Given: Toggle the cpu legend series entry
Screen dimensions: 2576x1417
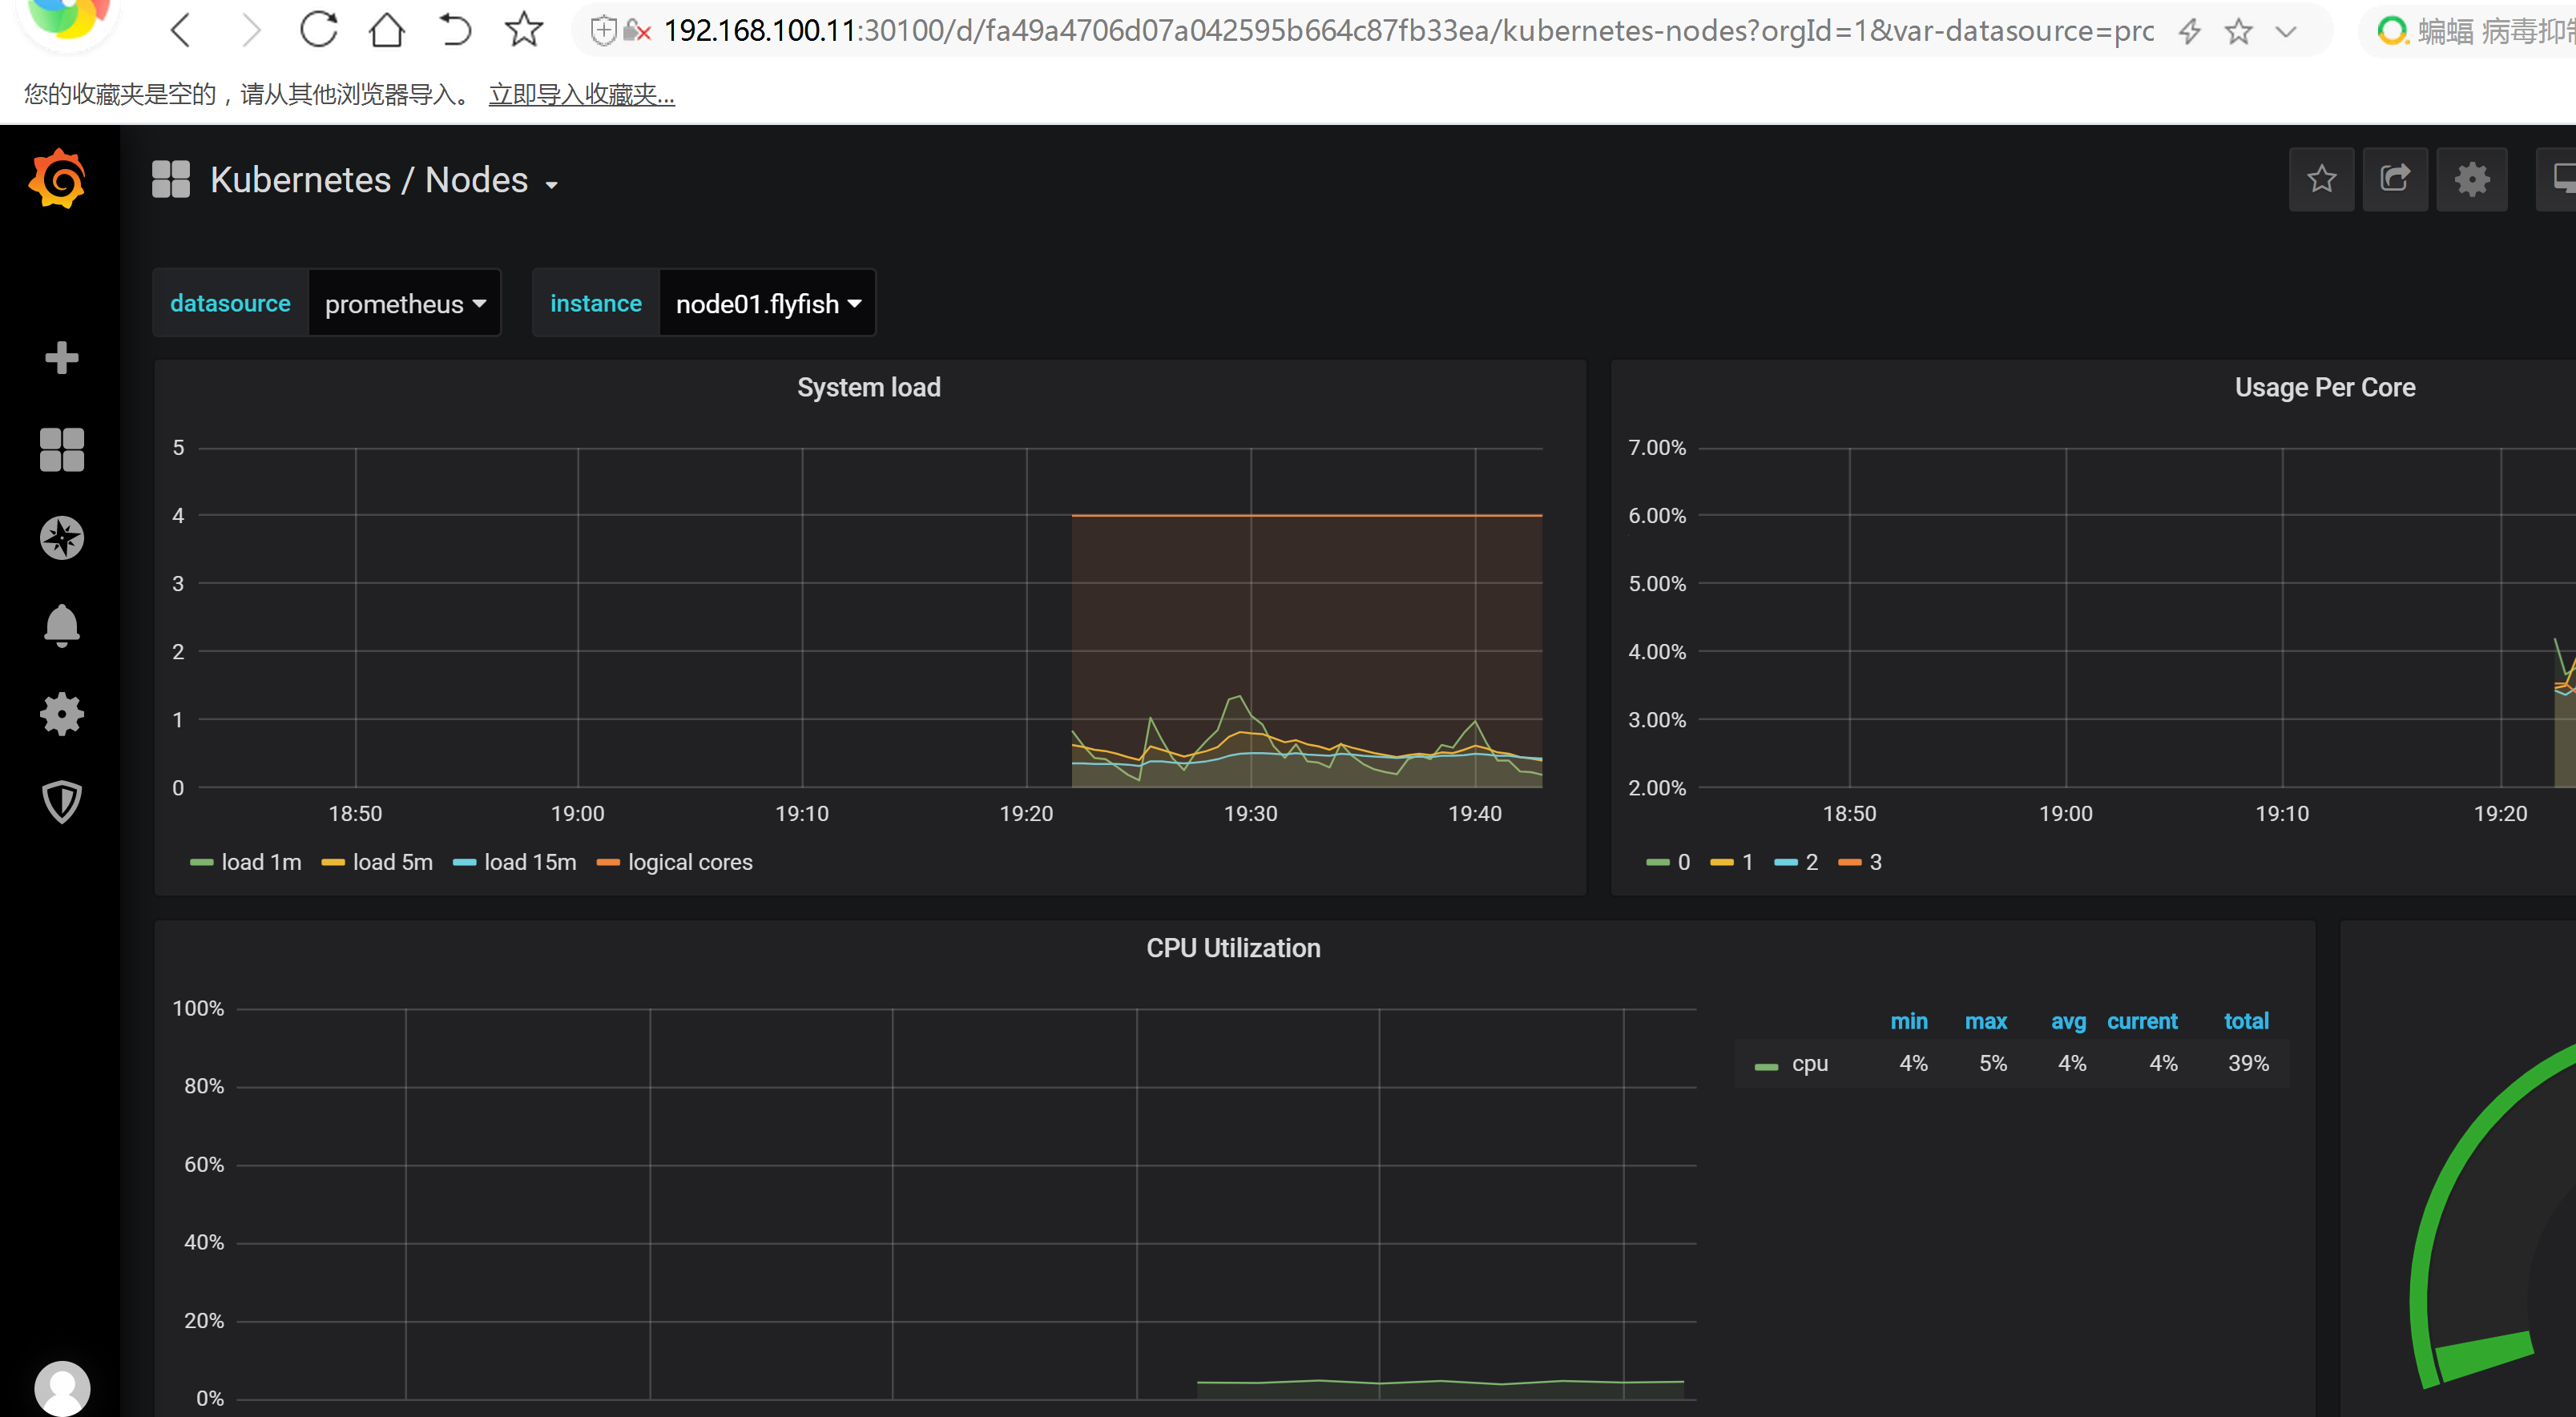Looking at the screenshot, I should pyautogui.click(x=1810, y=1063).
